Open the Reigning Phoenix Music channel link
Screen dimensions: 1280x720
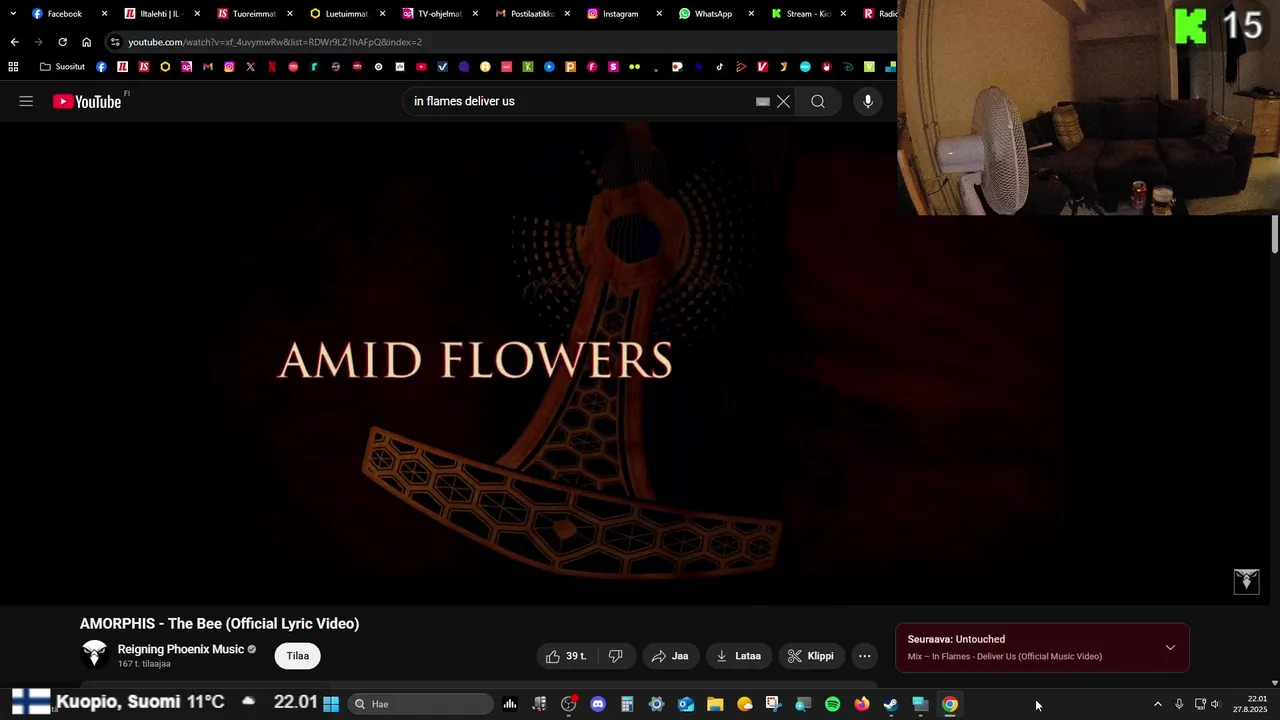pyautogui.click(x=181, y=649)
